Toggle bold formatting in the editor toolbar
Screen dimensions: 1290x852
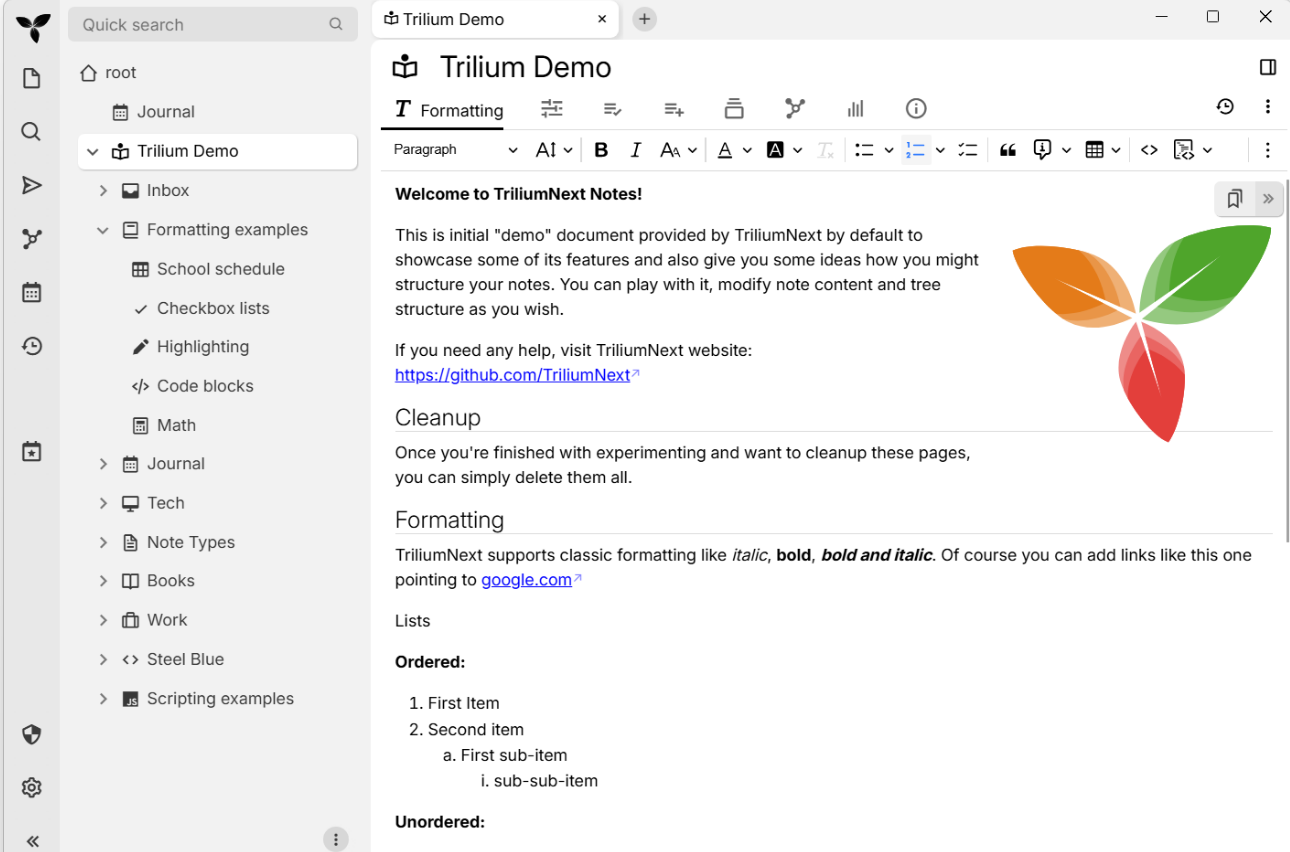[x=601, y=149]
